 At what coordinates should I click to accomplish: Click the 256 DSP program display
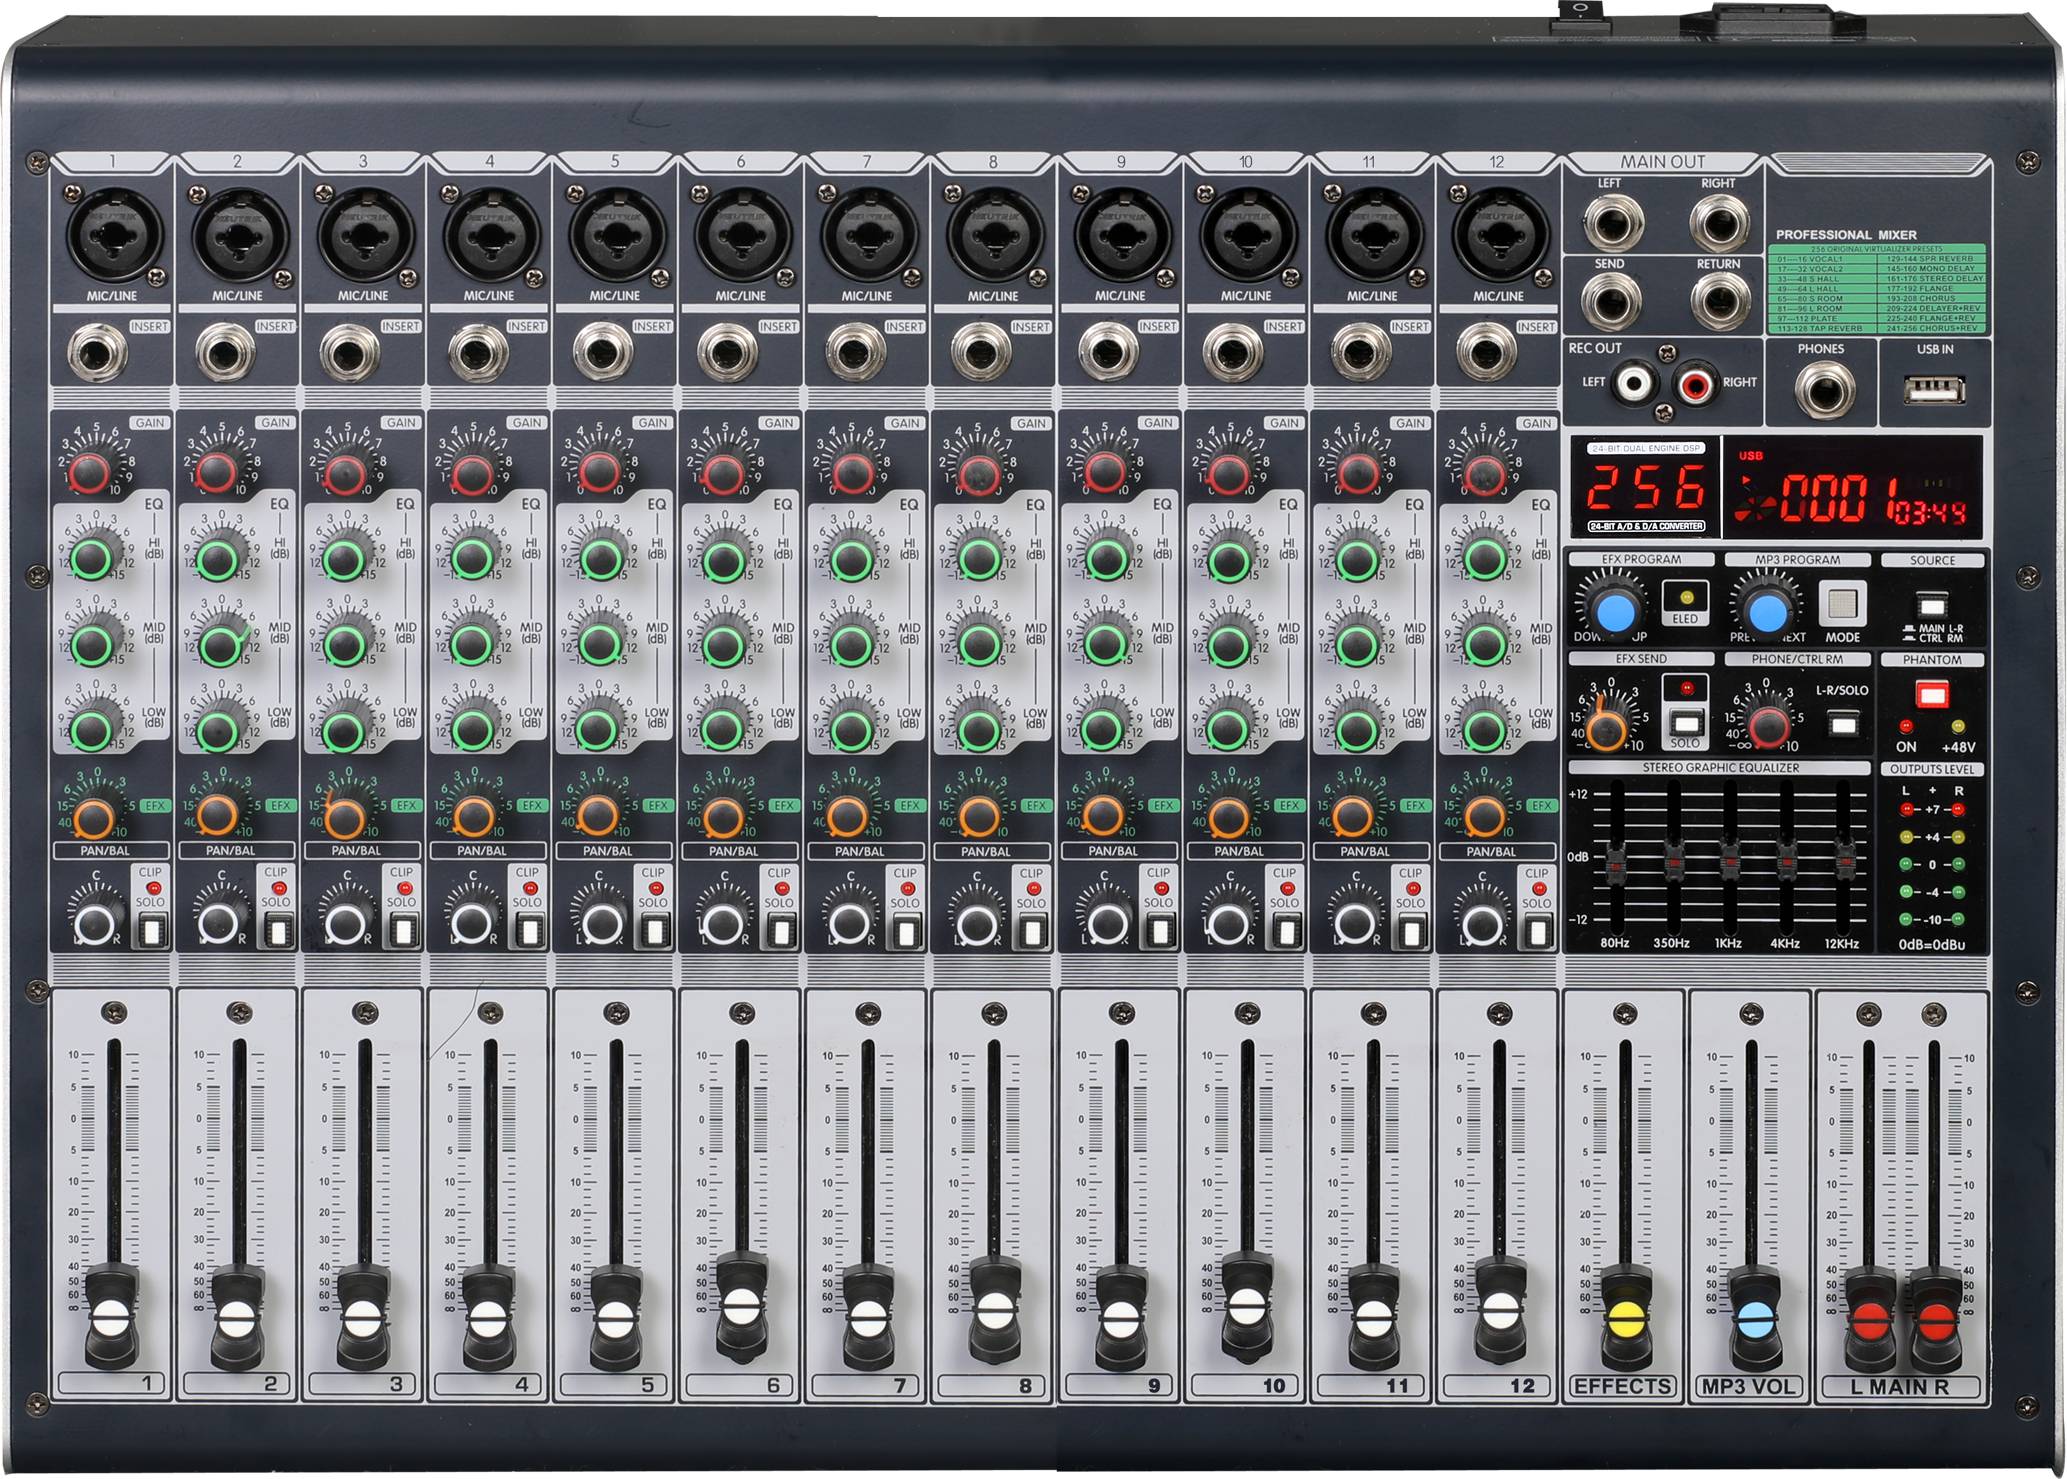[1645, 489]
